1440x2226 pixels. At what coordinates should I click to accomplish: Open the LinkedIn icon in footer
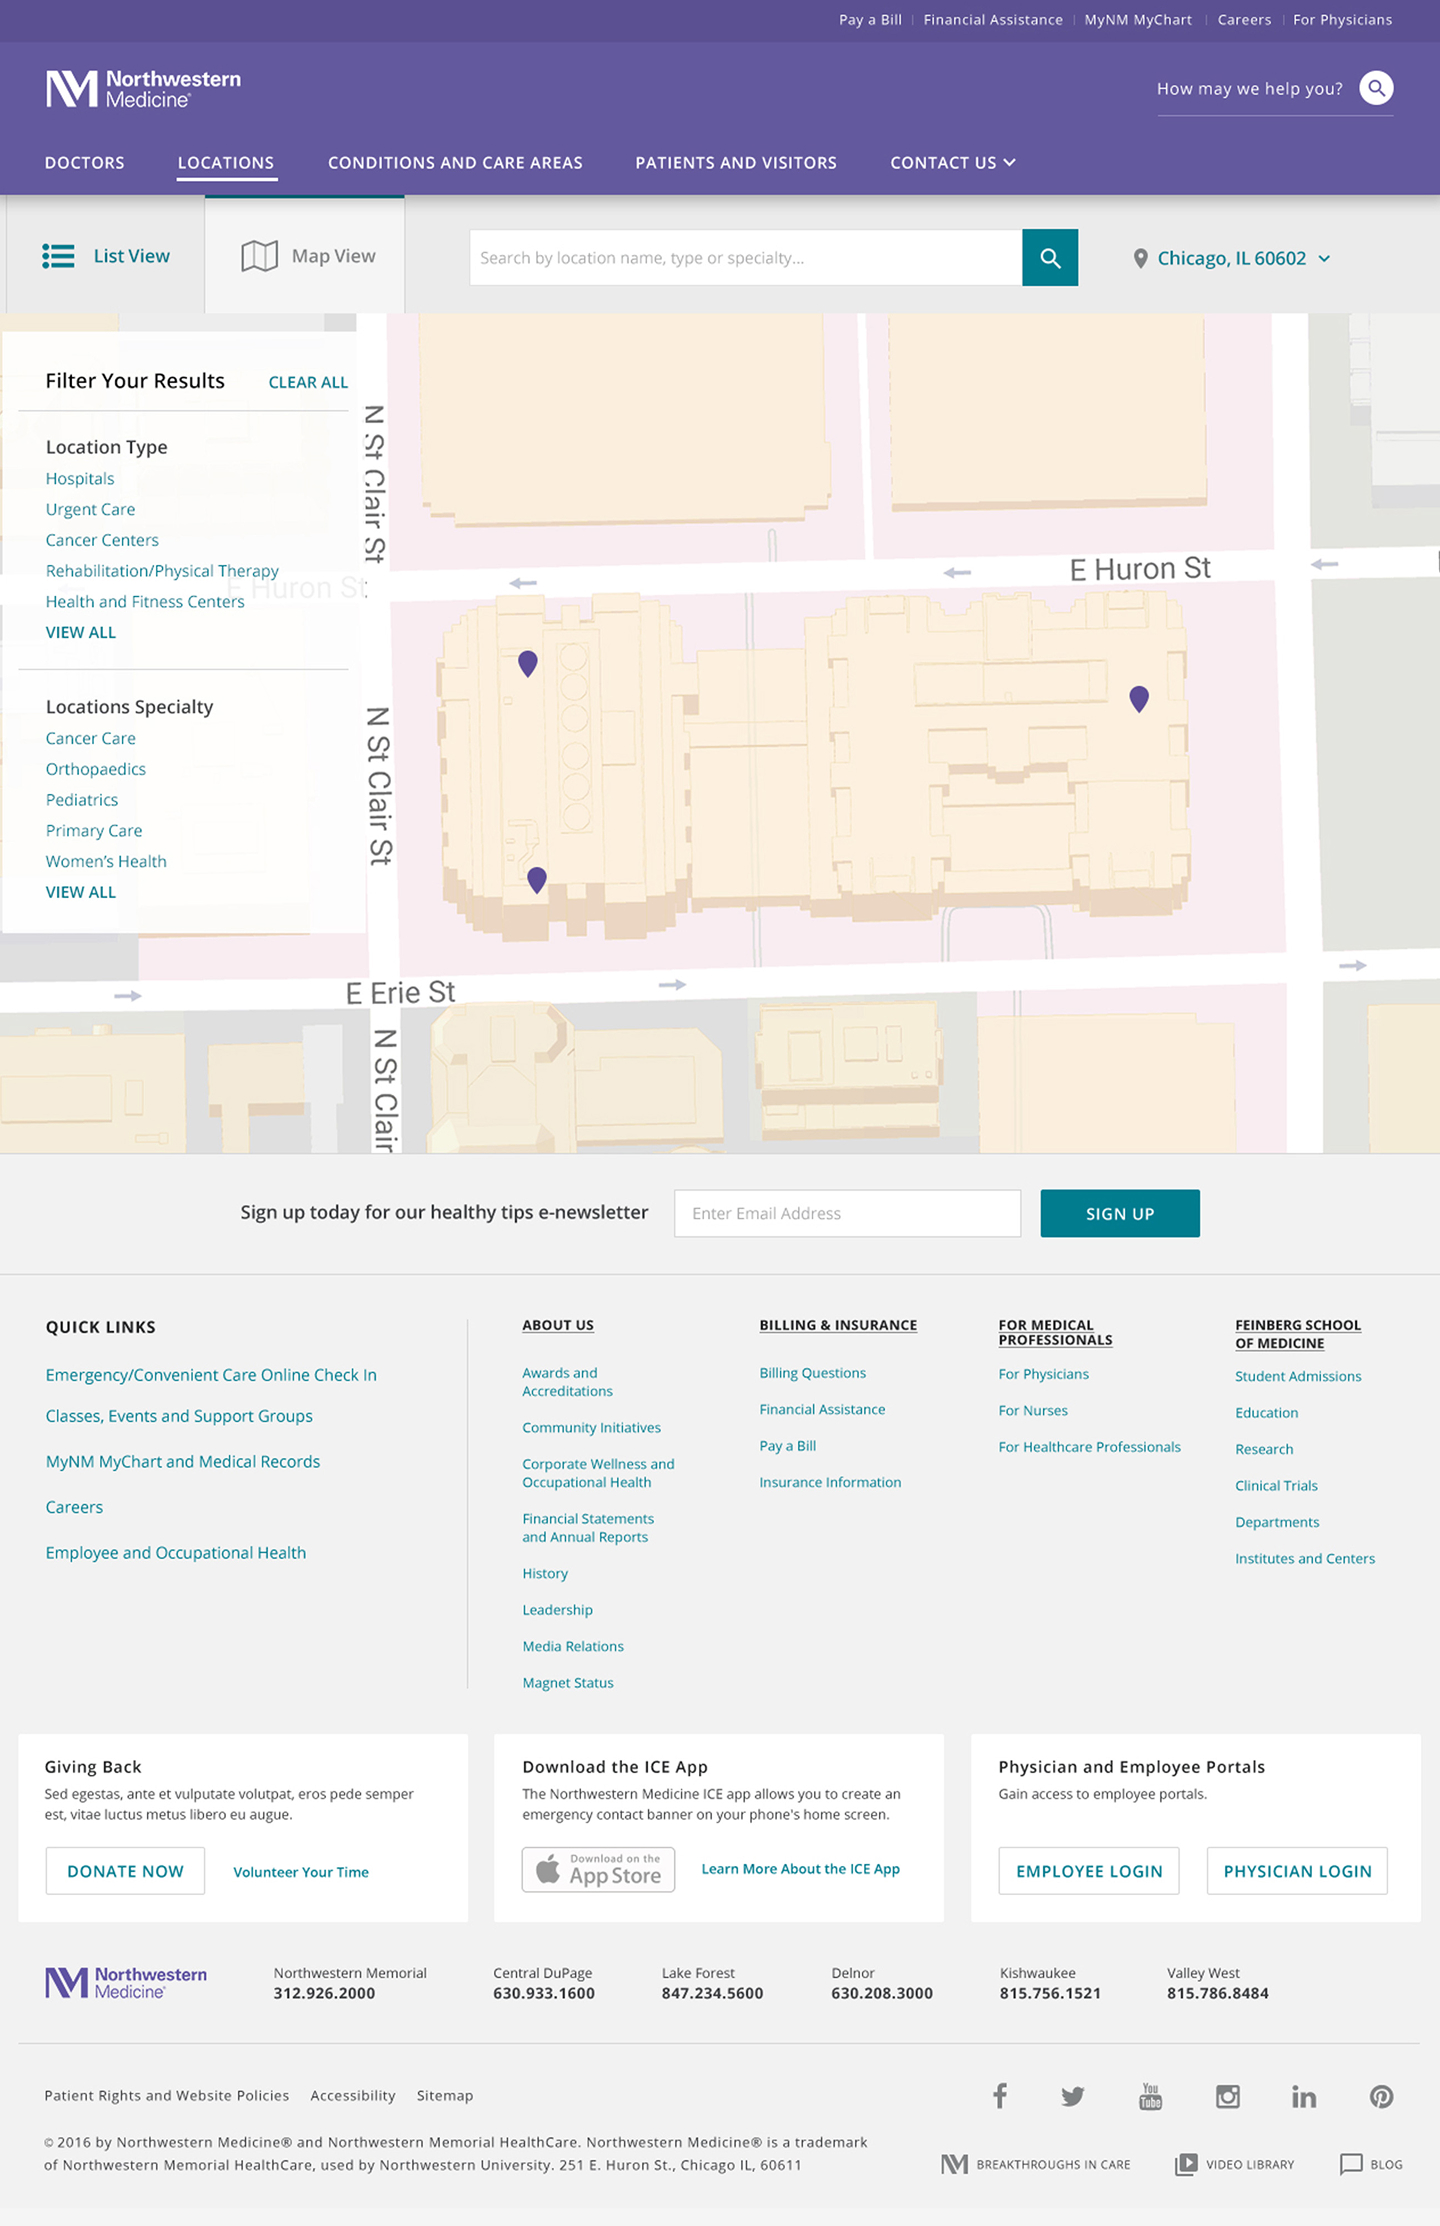1304,2096
